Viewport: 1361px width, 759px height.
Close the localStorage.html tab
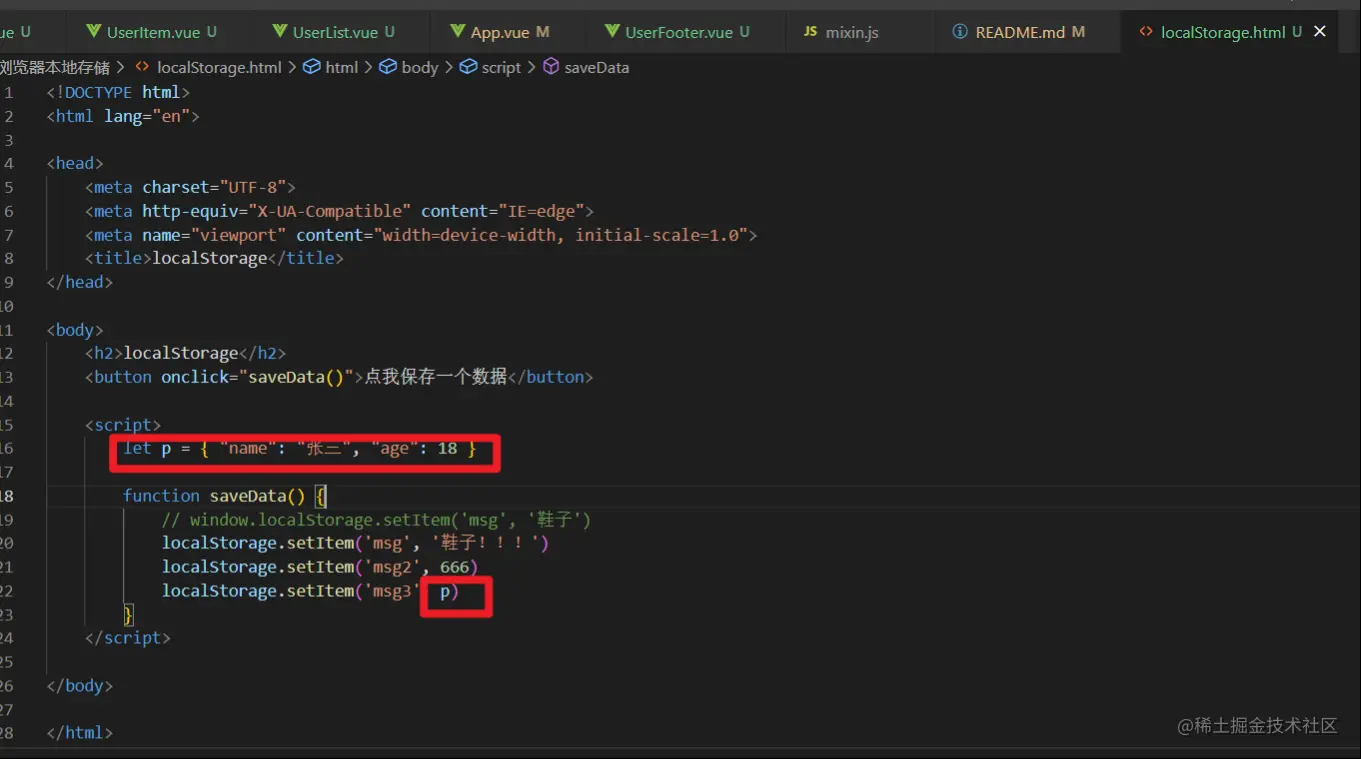tap(1320, 32)
